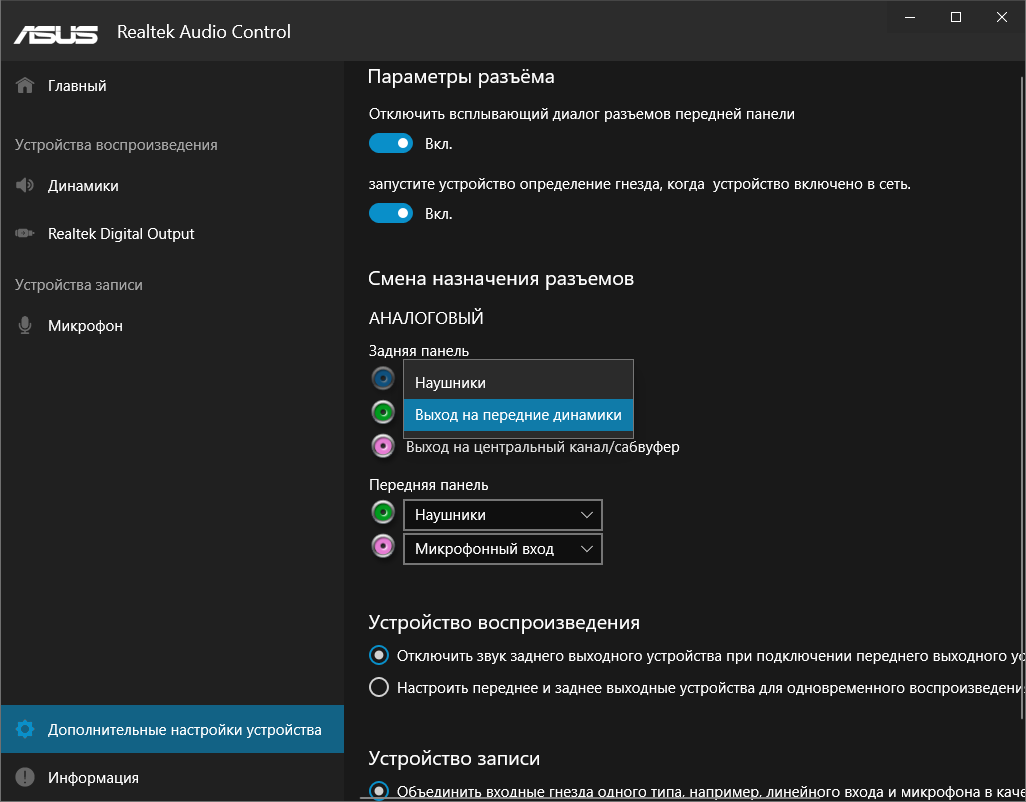Click the Realtek Digital Output device icon

(25, 233)
